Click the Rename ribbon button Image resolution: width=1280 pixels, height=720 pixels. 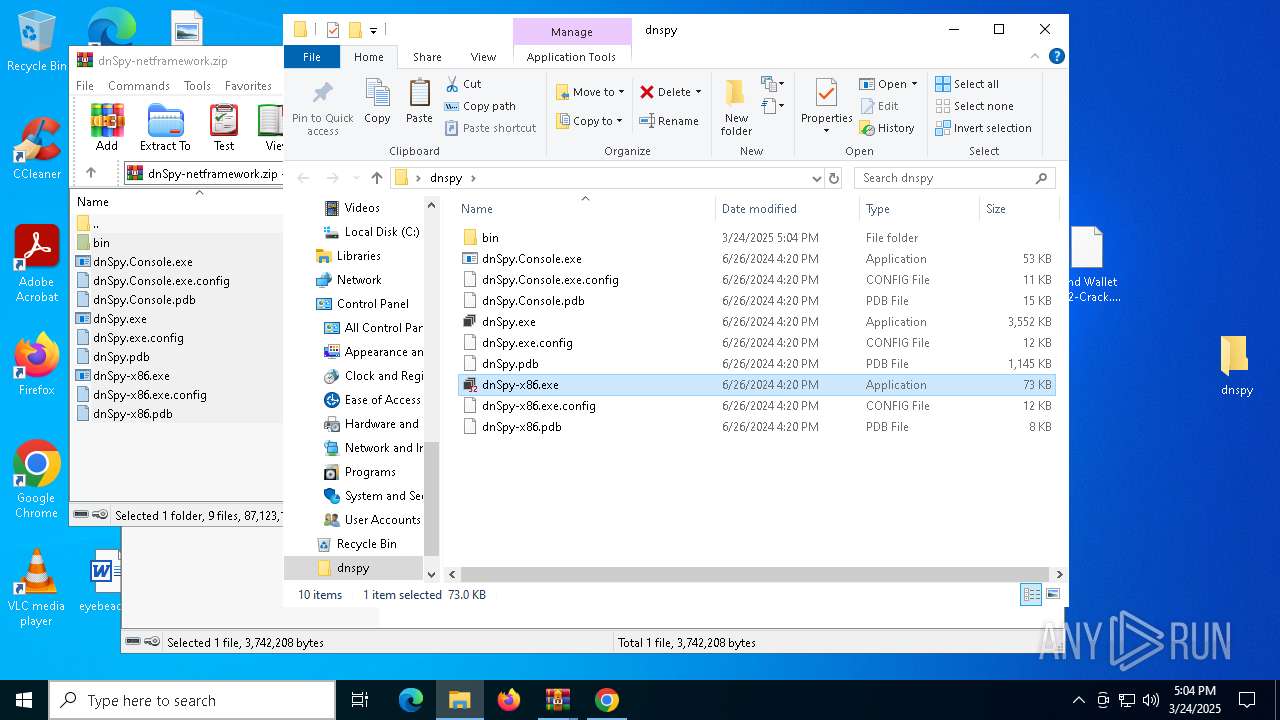click(669, 121)
